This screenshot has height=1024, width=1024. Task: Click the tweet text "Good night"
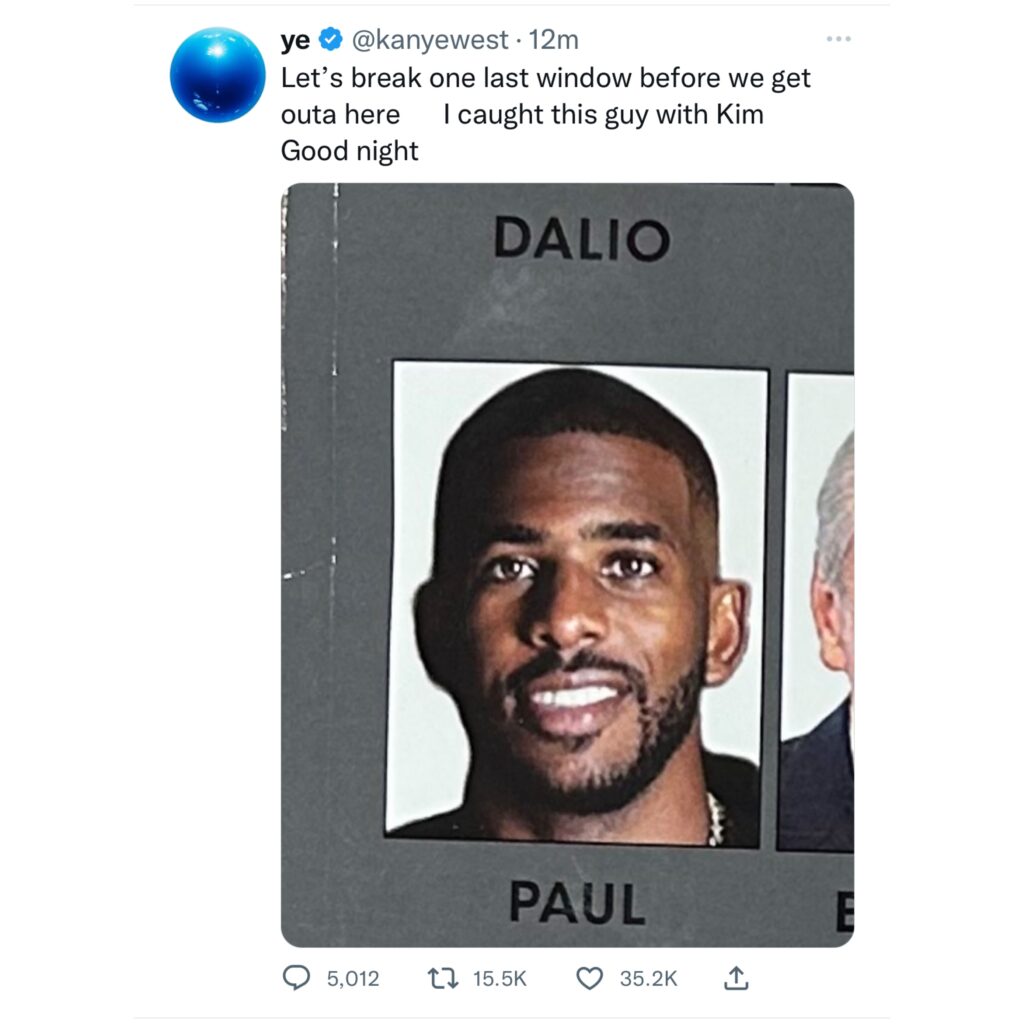click(x=349, y=152)
